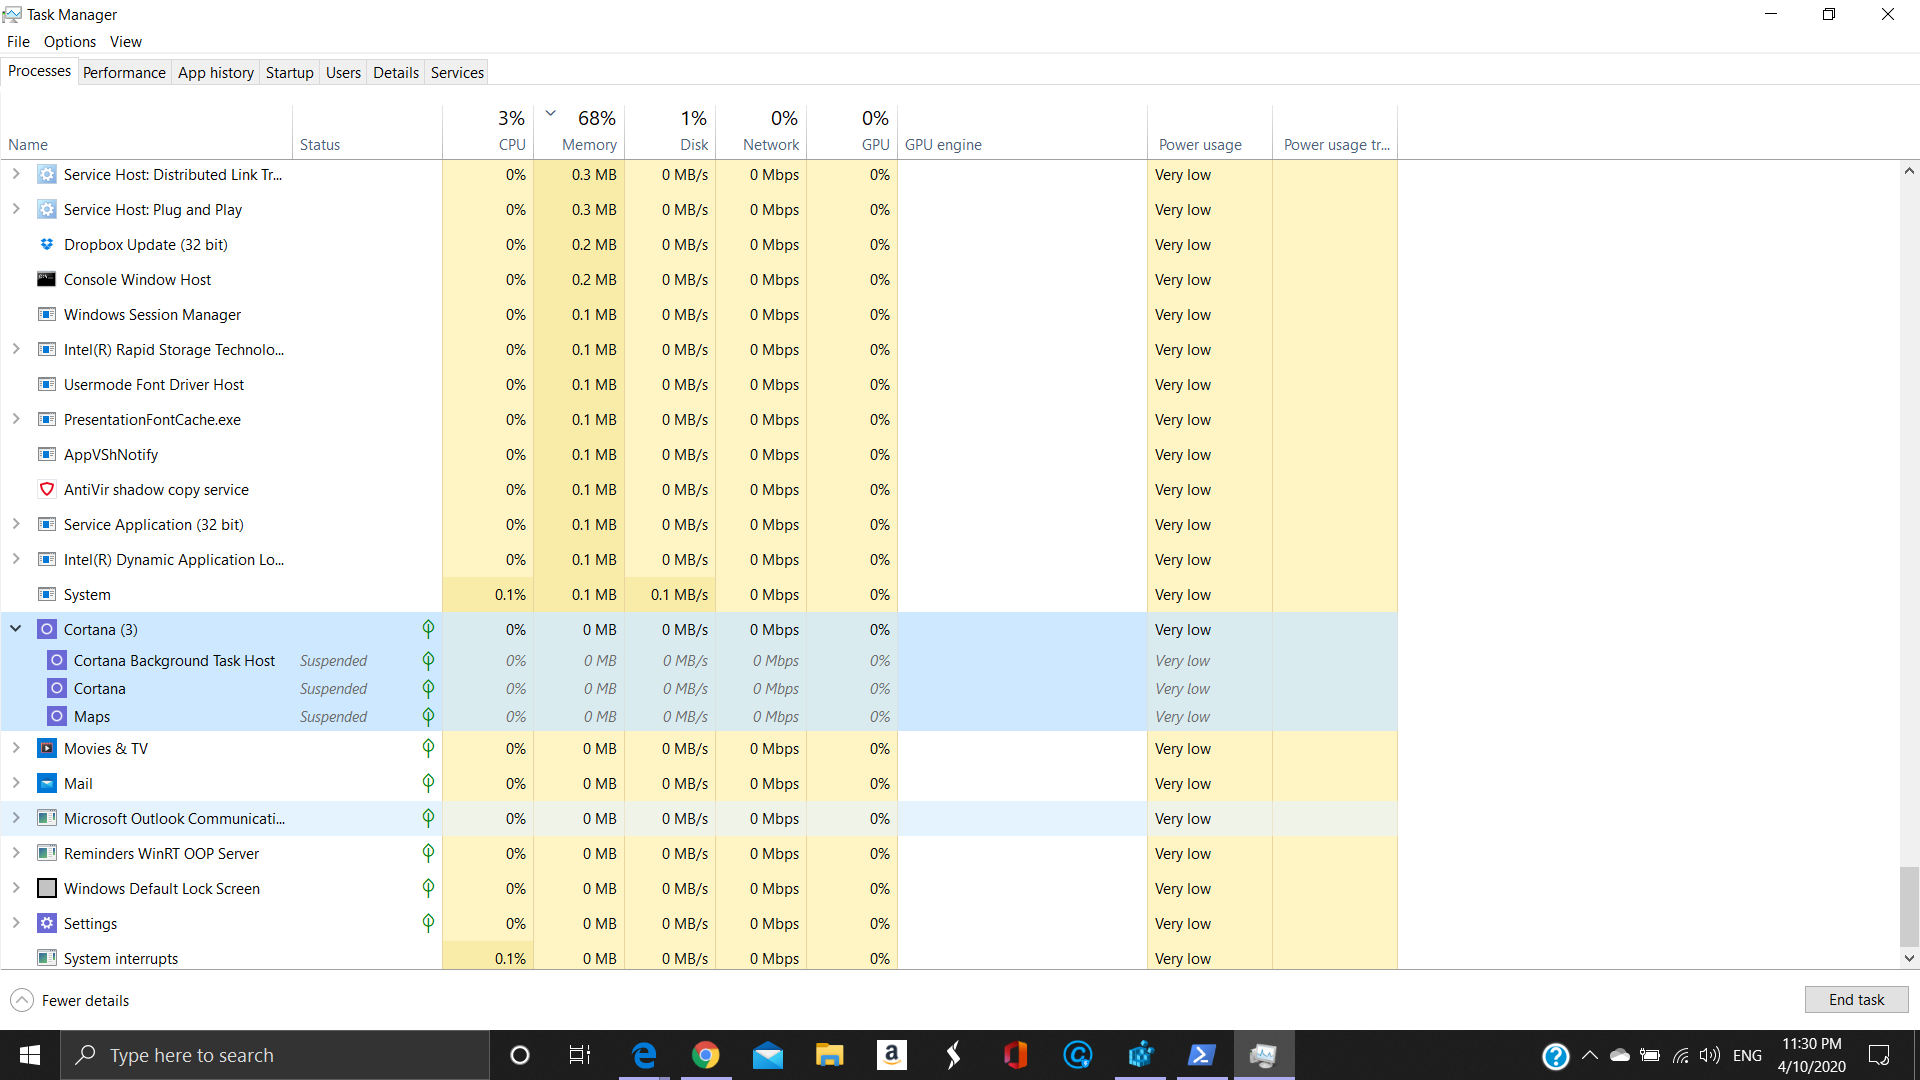The height and width of the screenshot is (1080, 1920).
Task: Click the ENG language indicator
Action: [x=1747, y=1056]
